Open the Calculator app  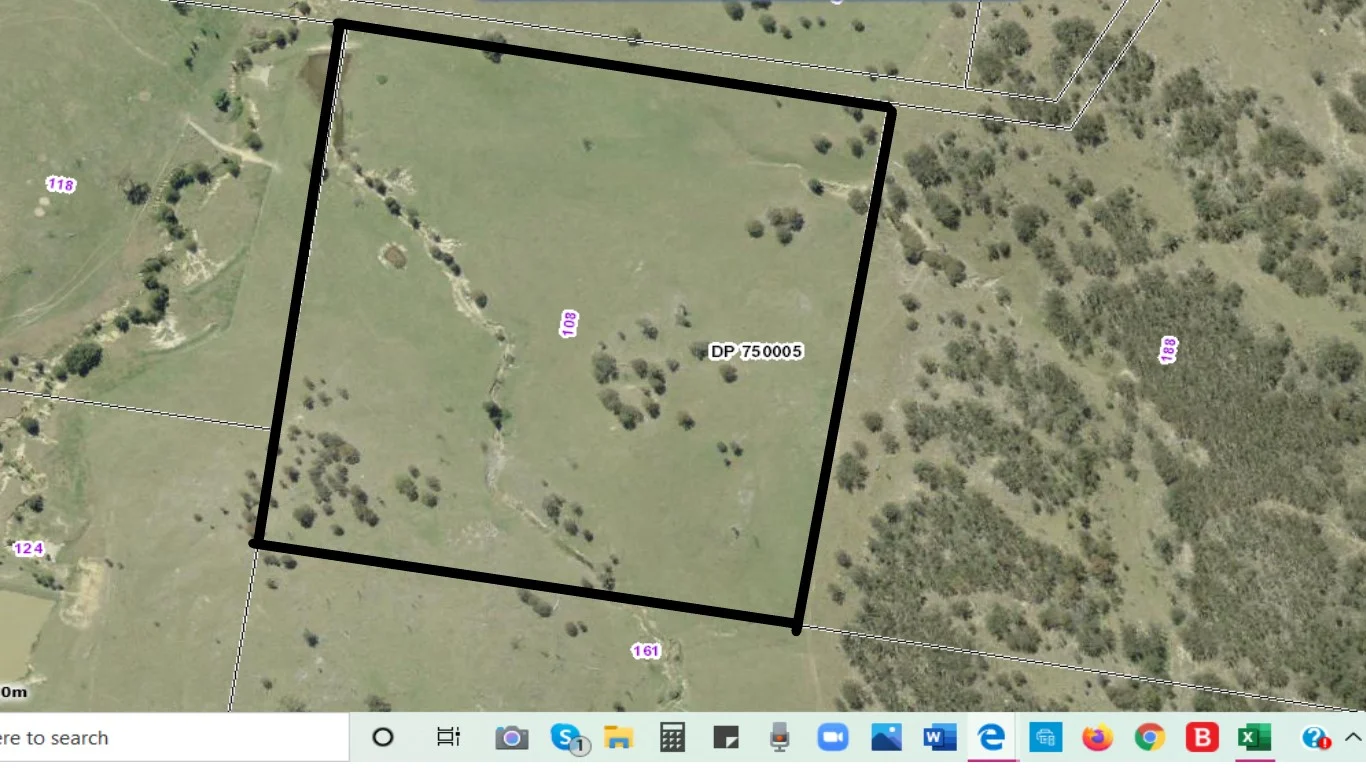[x=672, y=738]
